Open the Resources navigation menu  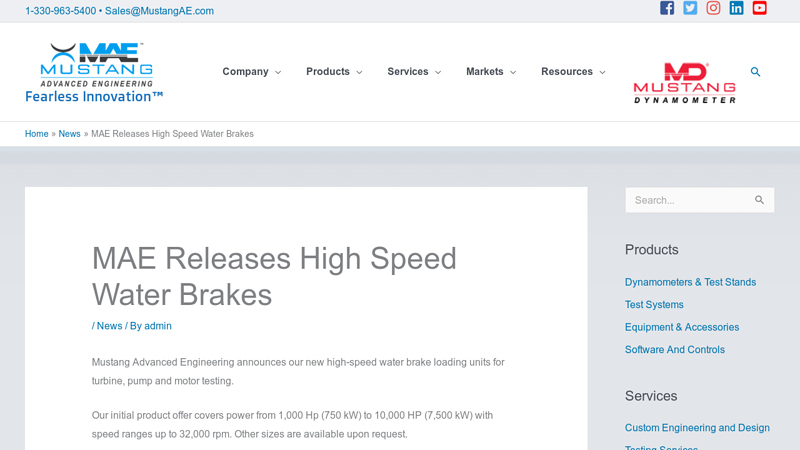tap(573, 72)
